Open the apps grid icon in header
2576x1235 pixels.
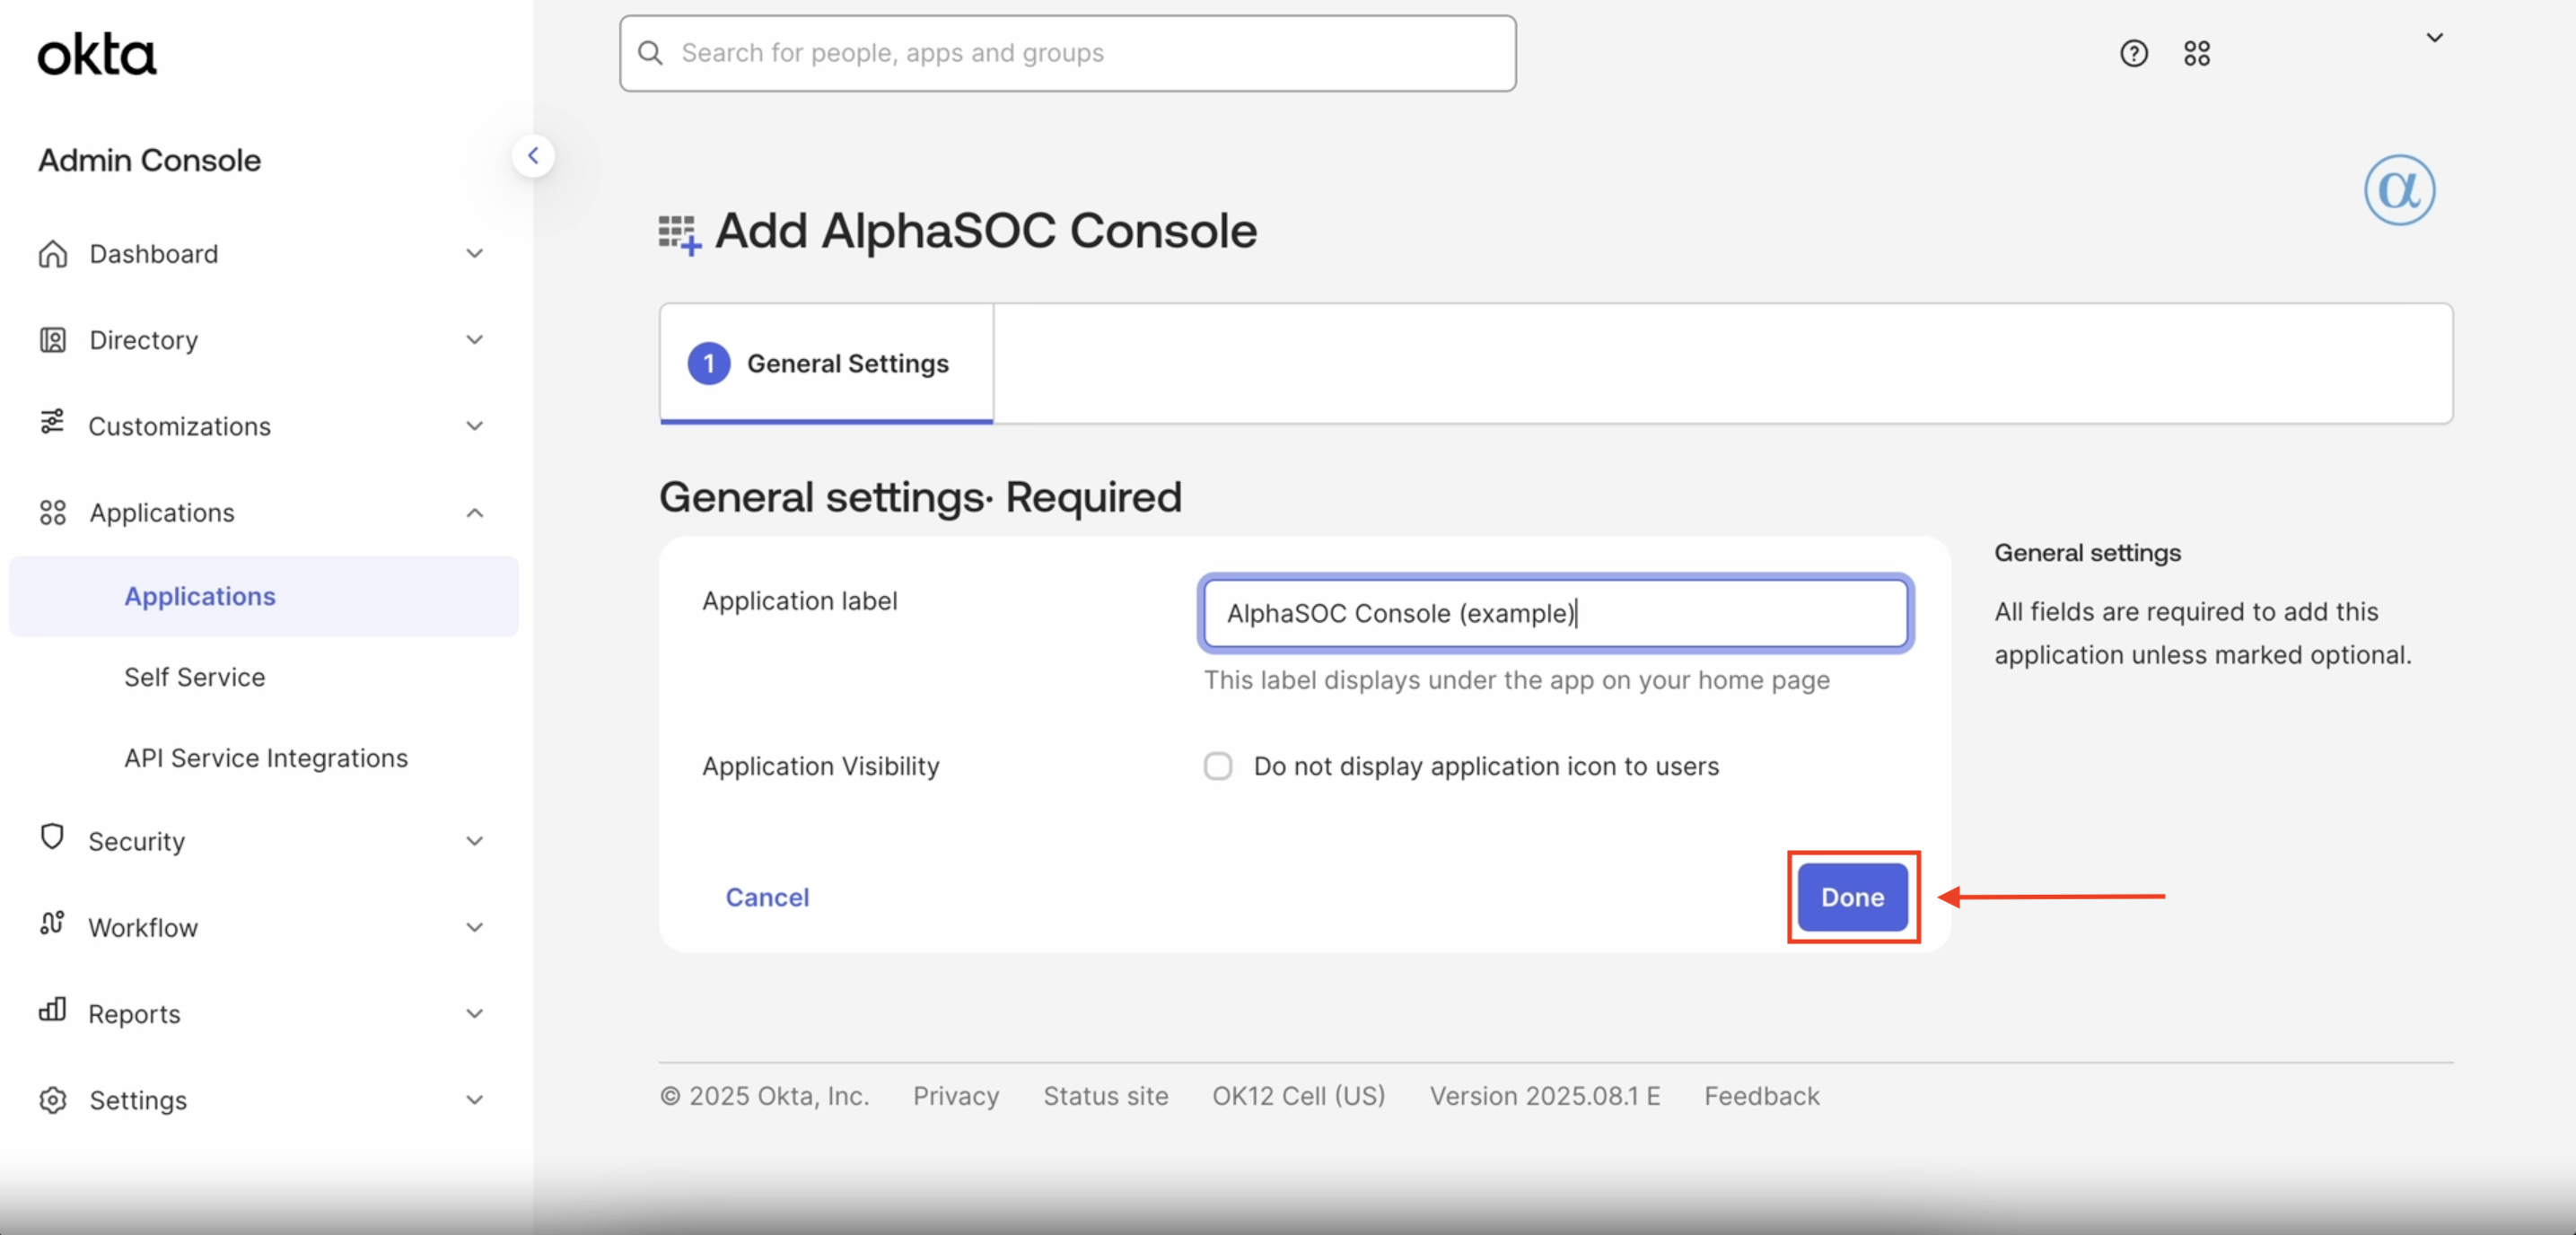(x=2196, y=53)
